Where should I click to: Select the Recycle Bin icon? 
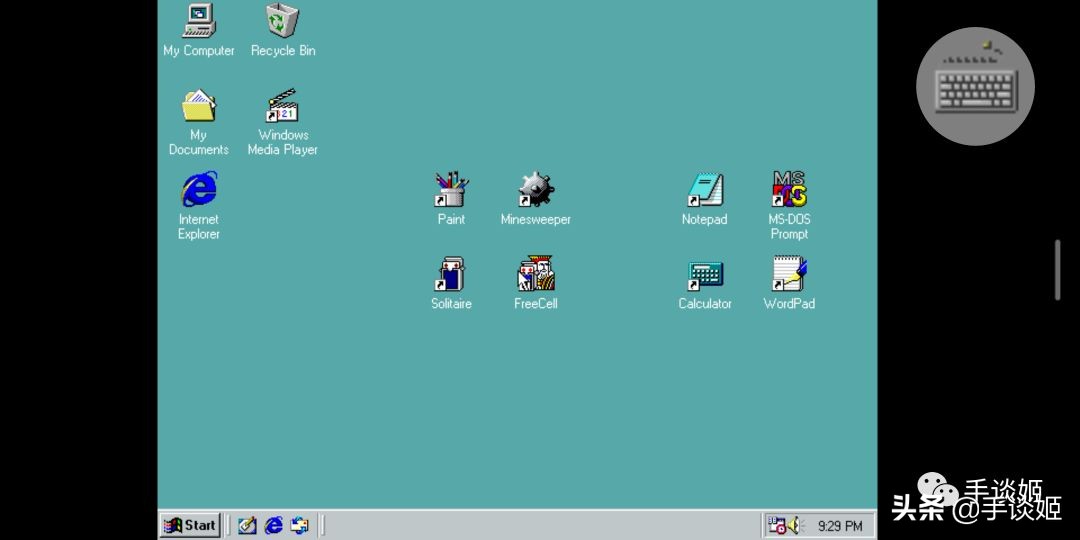282,22
